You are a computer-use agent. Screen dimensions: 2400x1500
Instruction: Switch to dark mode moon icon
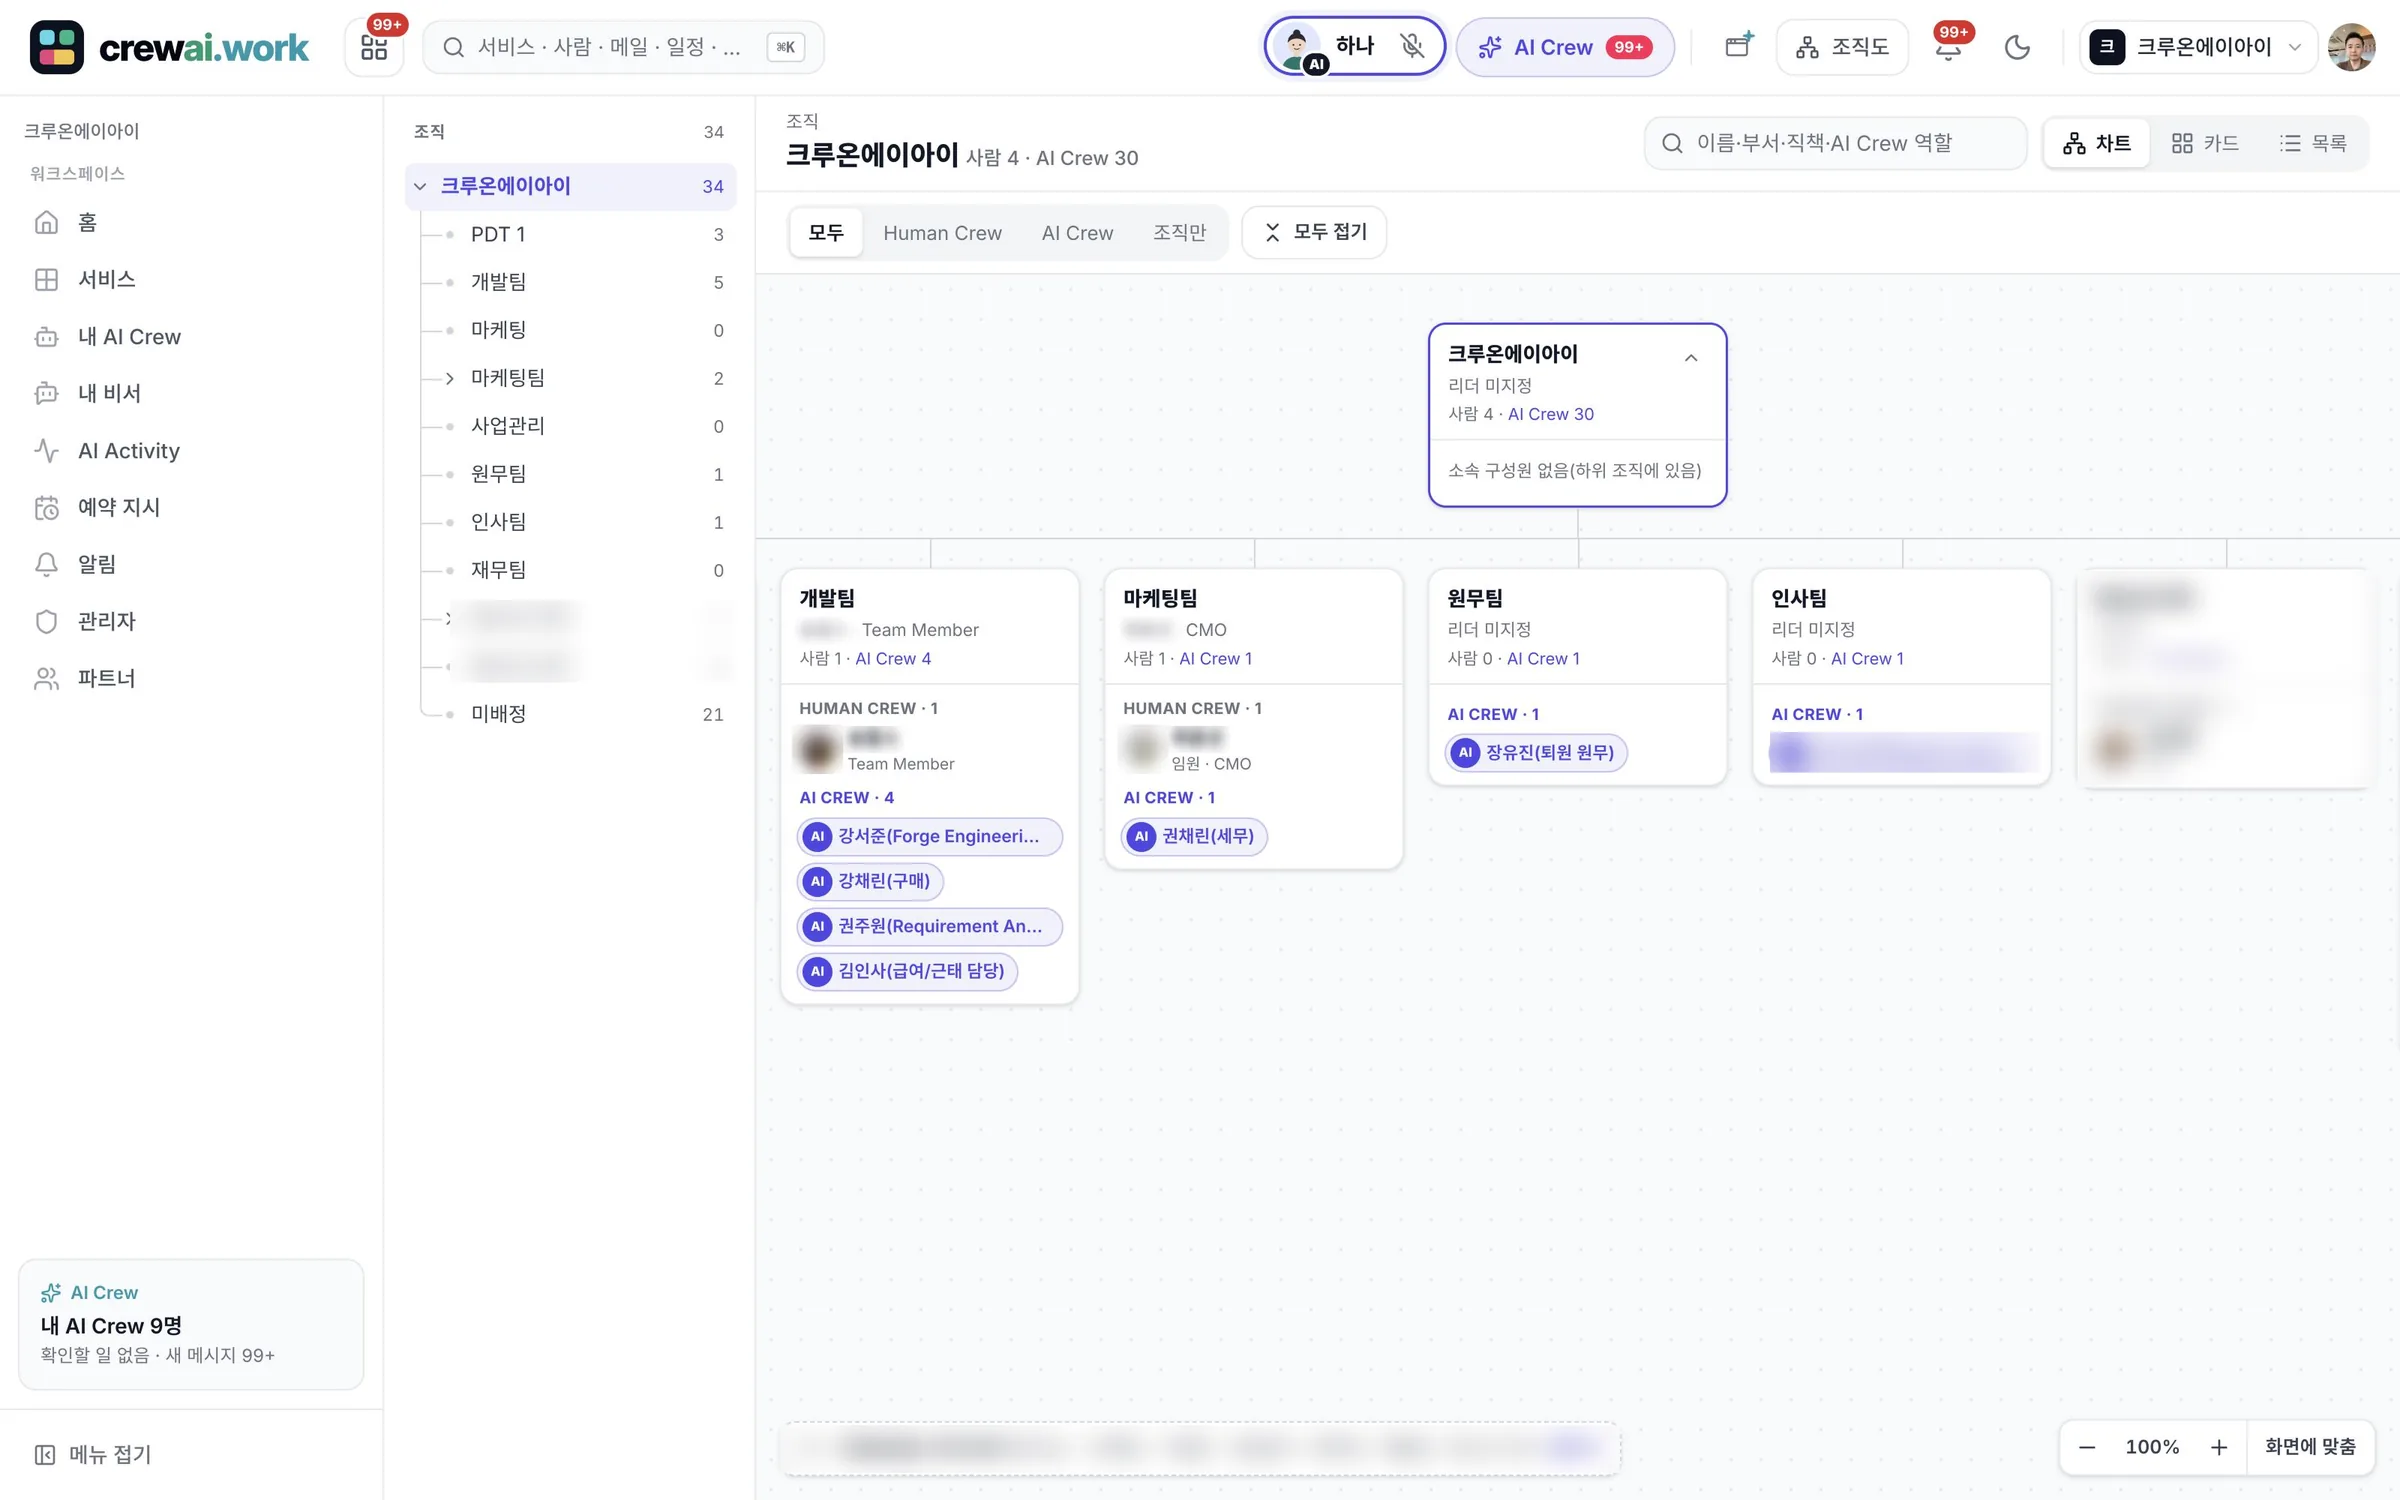[2017, 47]
